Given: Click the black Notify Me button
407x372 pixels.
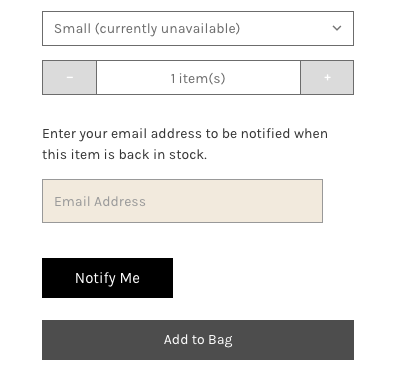Looking at the screenshot, I should pos(107,278).
